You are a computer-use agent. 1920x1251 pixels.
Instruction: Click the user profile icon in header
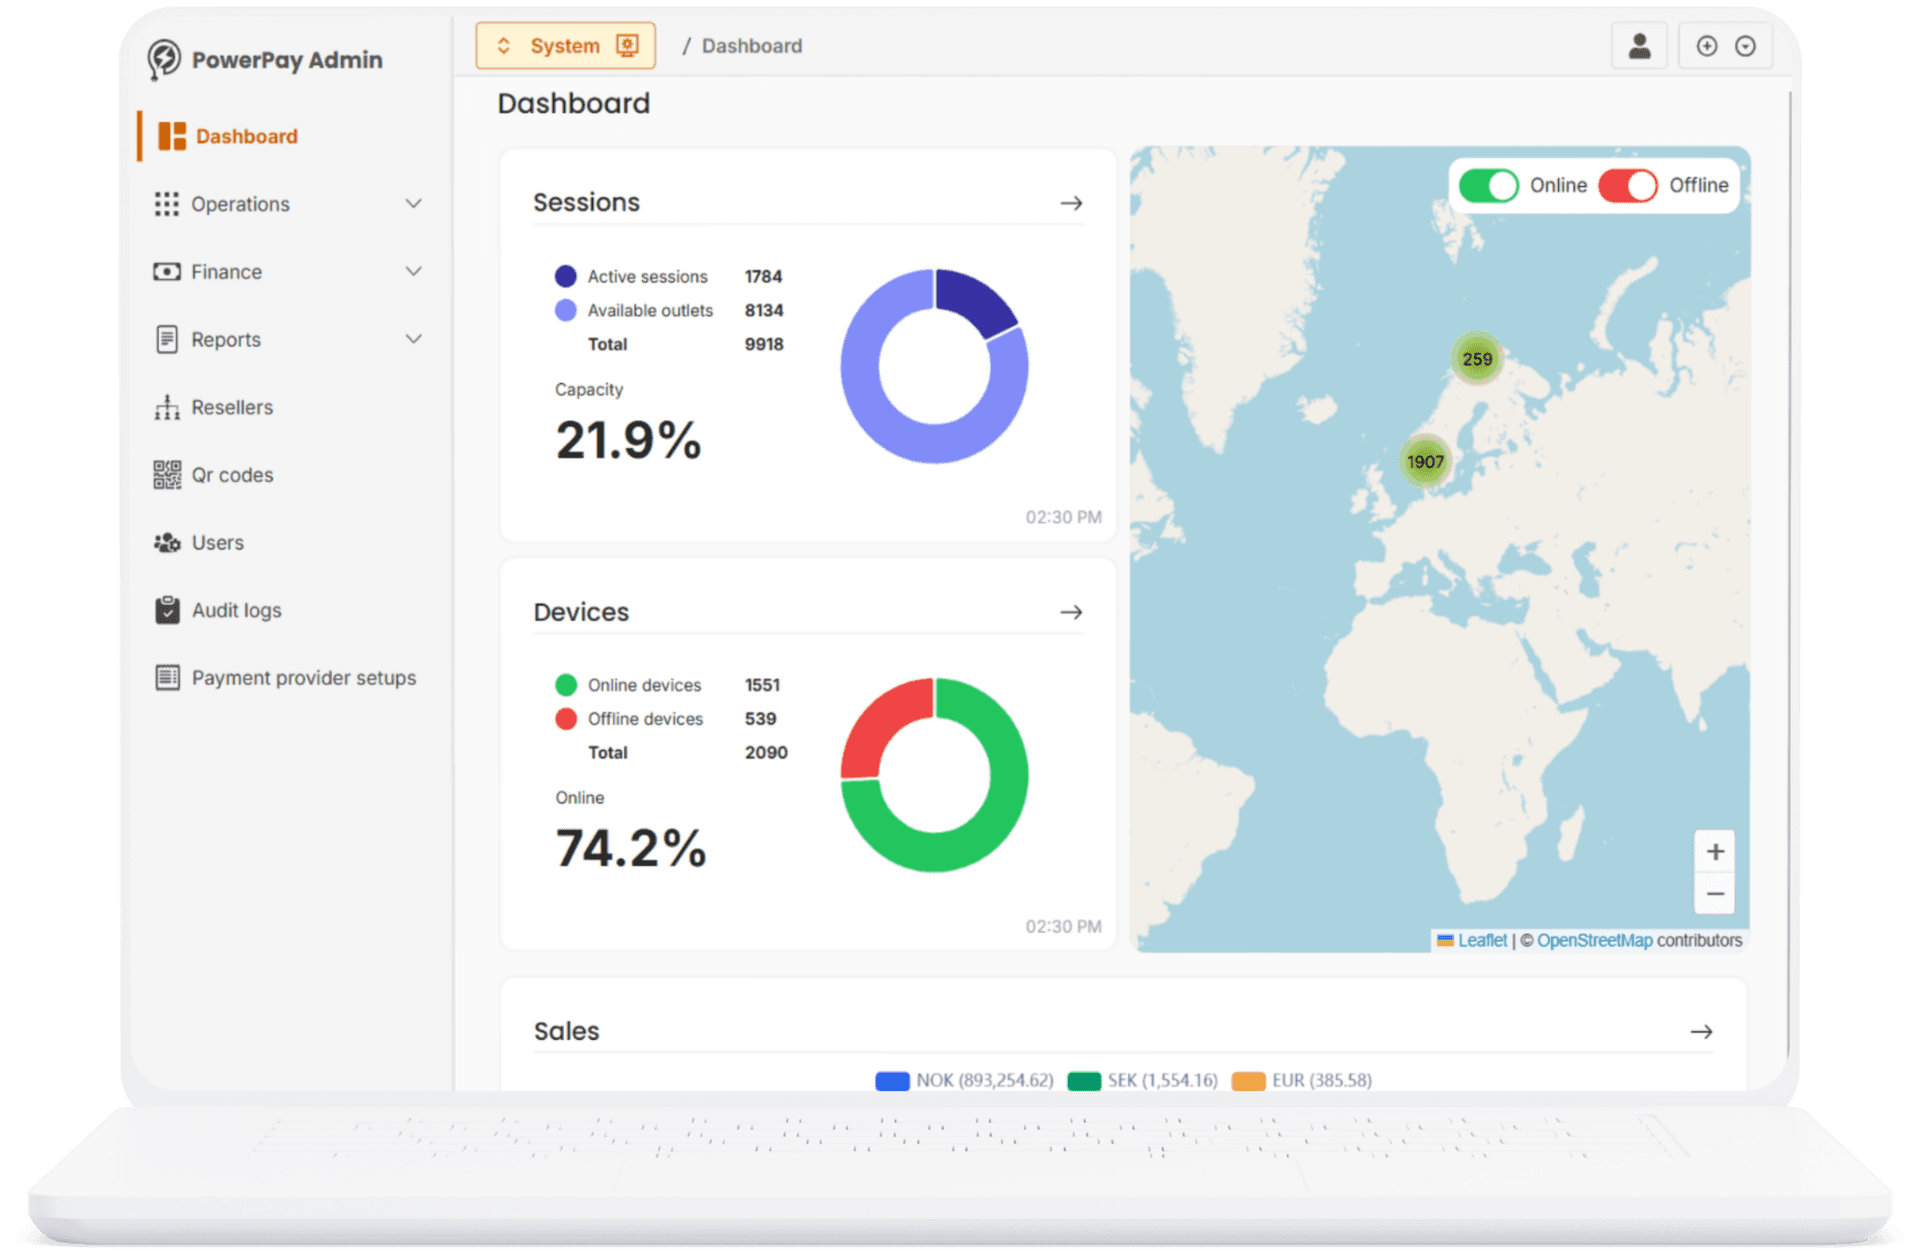(1639, 46)
